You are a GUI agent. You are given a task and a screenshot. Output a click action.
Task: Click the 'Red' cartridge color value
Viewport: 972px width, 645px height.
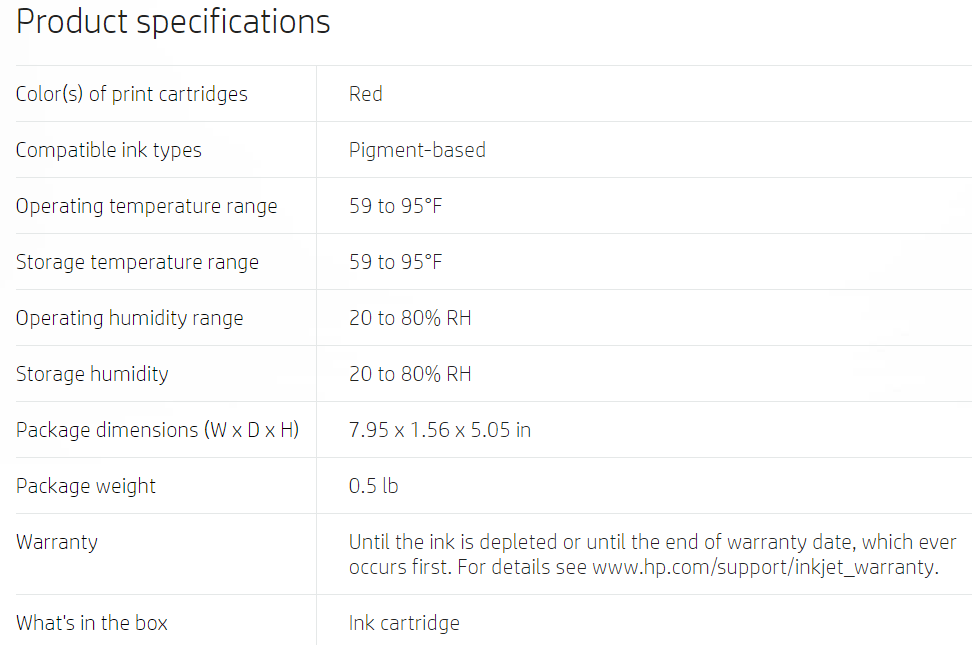tap(366, 94)
